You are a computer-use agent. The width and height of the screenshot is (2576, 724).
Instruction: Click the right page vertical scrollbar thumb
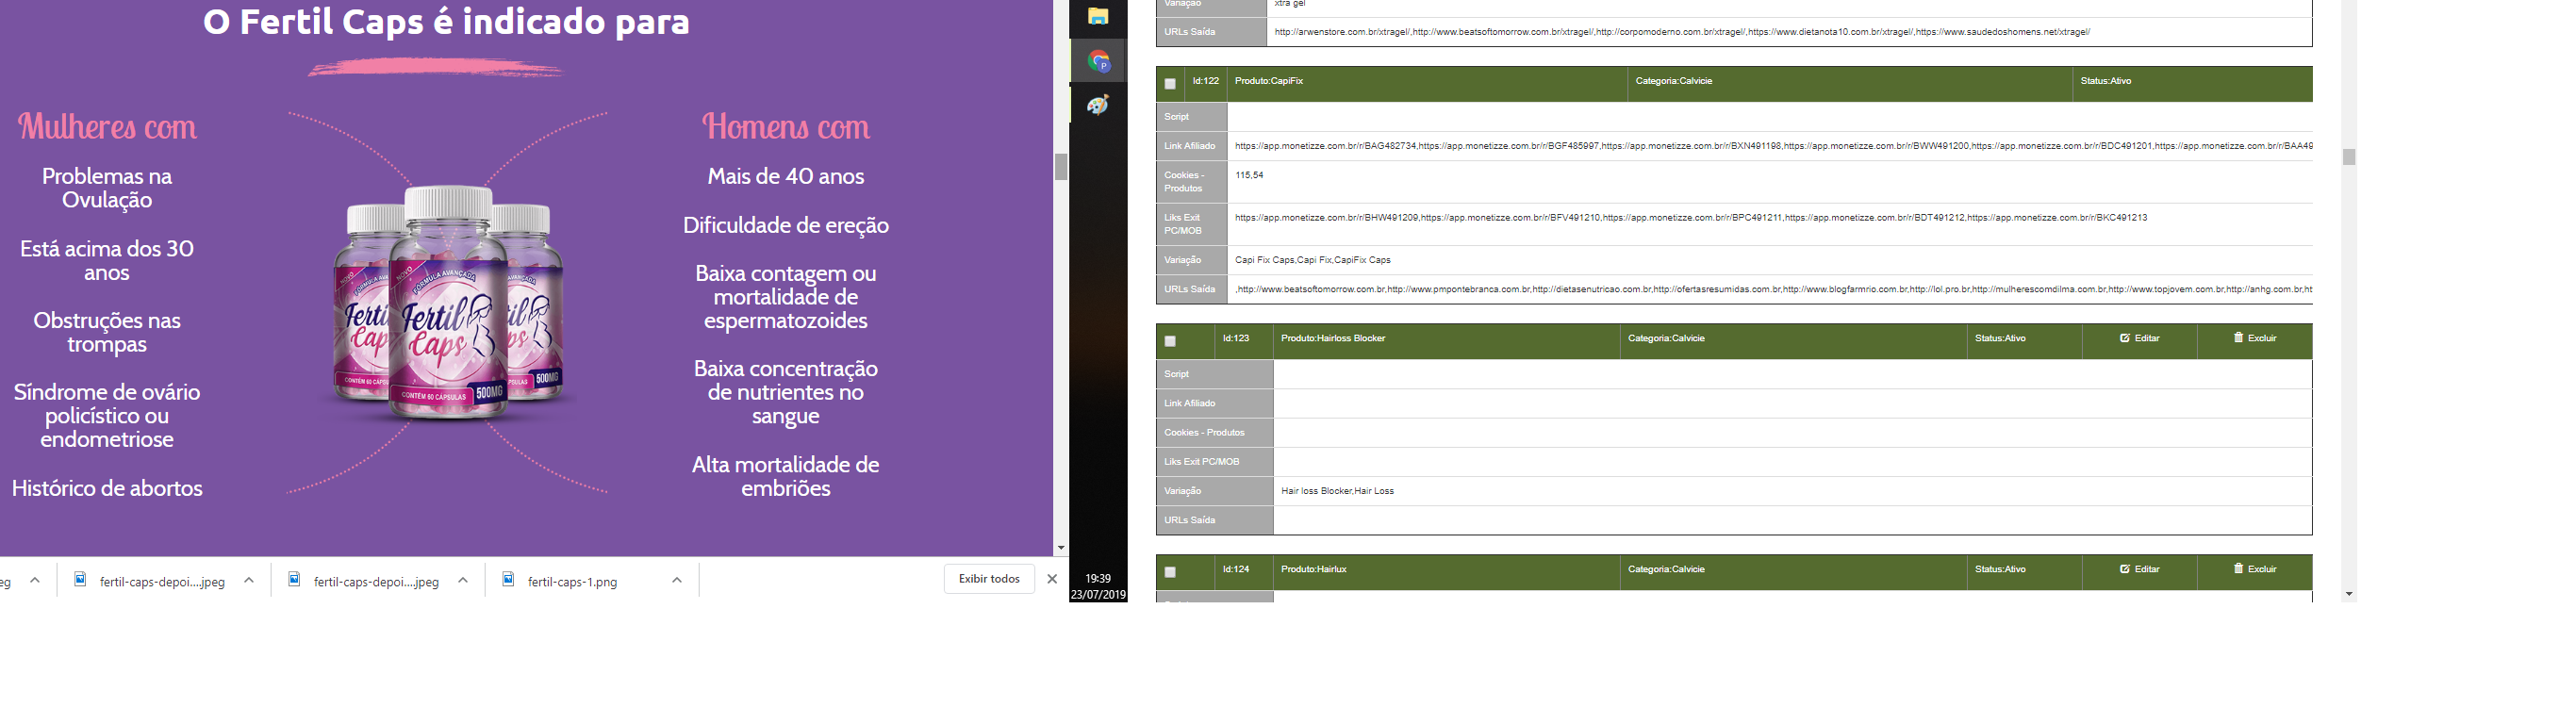(2349, 157)
